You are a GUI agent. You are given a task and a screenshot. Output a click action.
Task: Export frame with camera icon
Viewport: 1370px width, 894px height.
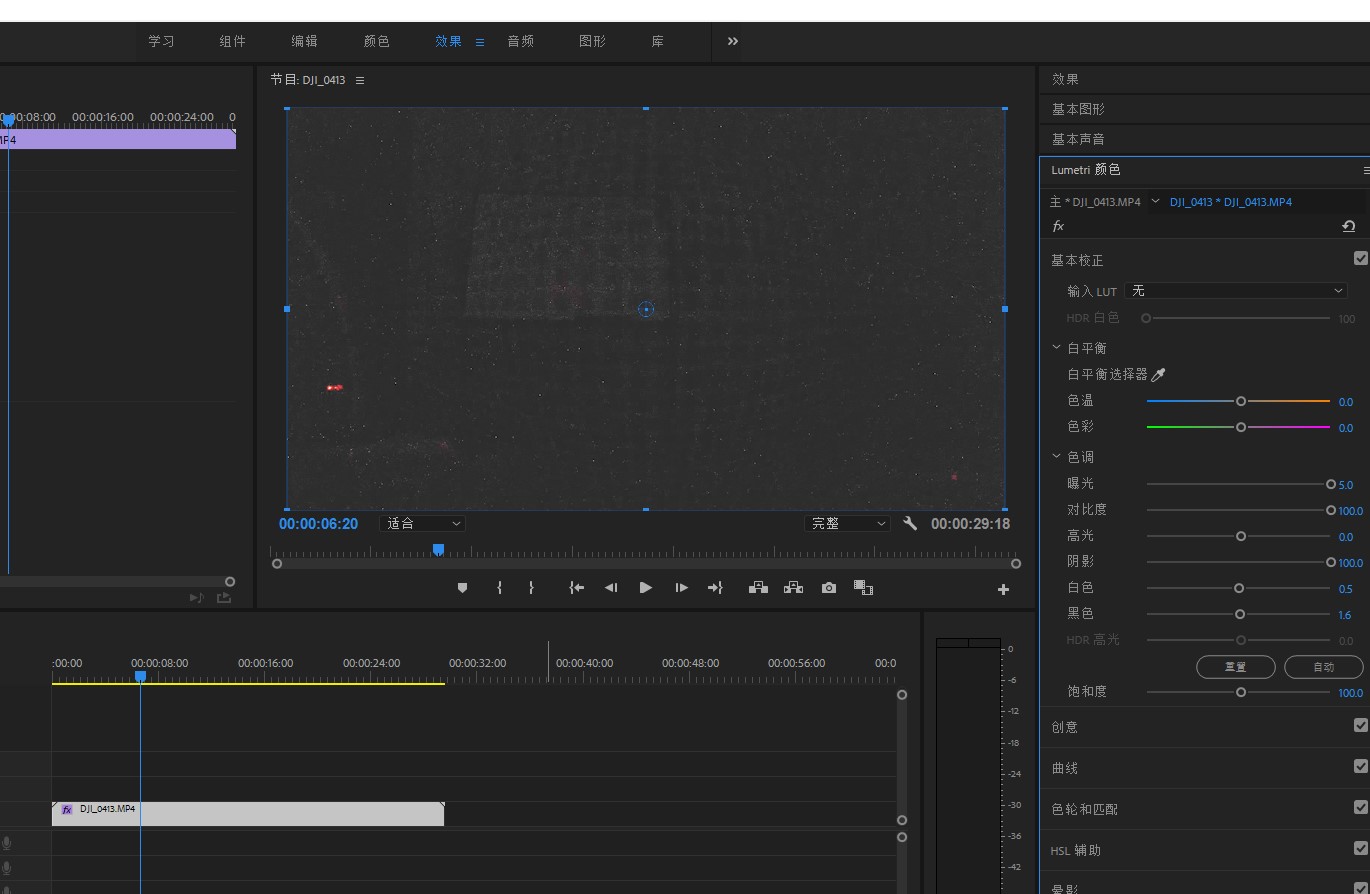coord(828,588)
